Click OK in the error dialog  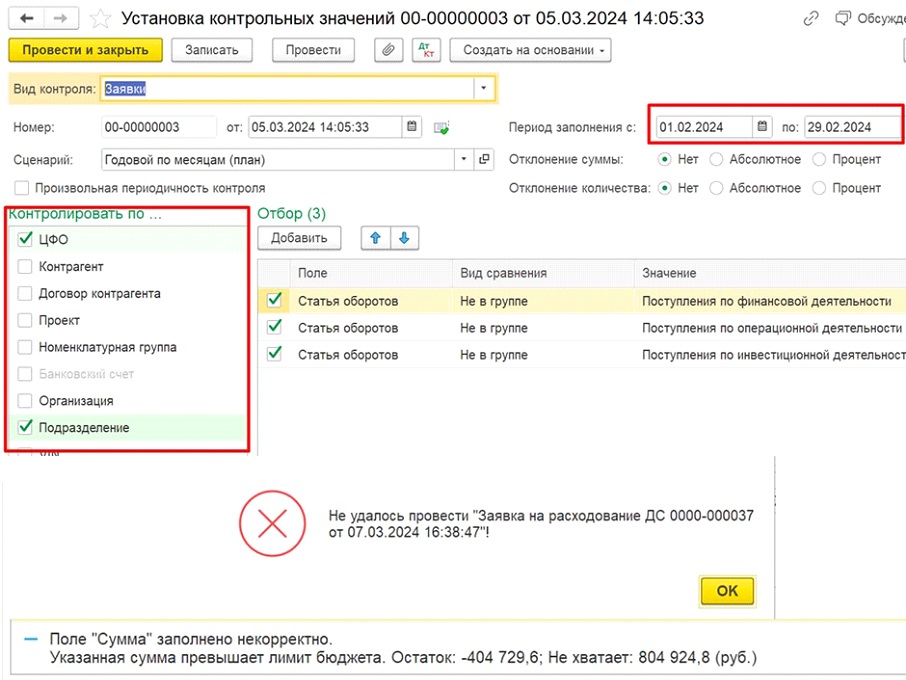pos(727,591)
